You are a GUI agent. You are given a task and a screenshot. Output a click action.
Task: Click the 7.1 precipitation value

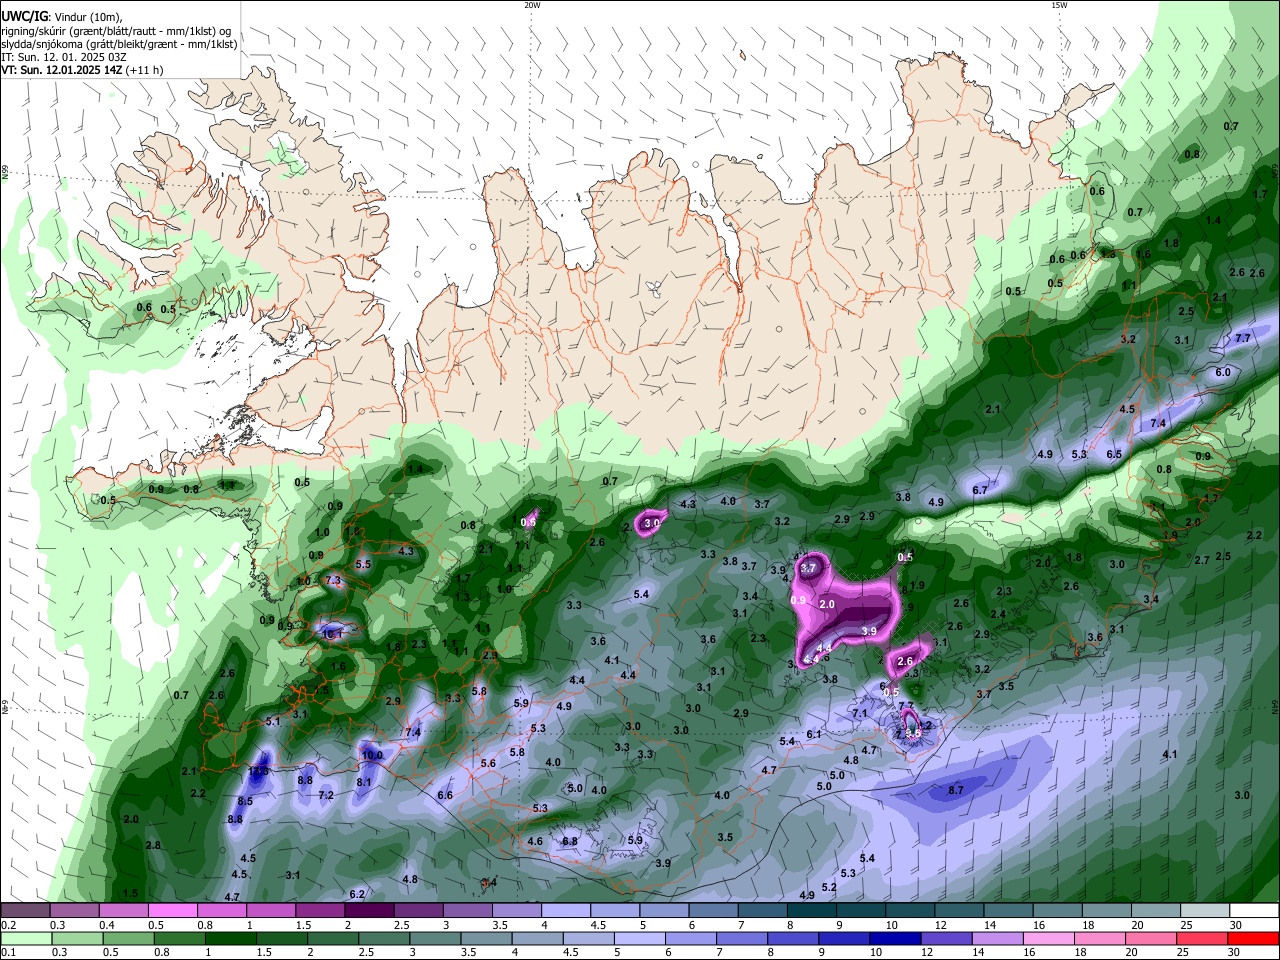click(860, 713)
